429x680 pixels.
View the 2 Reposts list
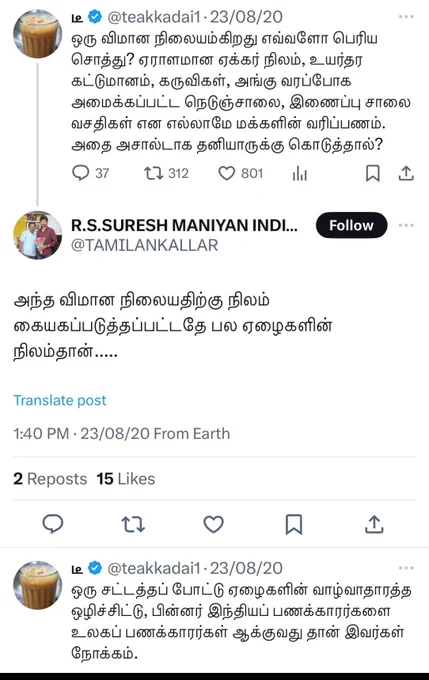[50, 479]
